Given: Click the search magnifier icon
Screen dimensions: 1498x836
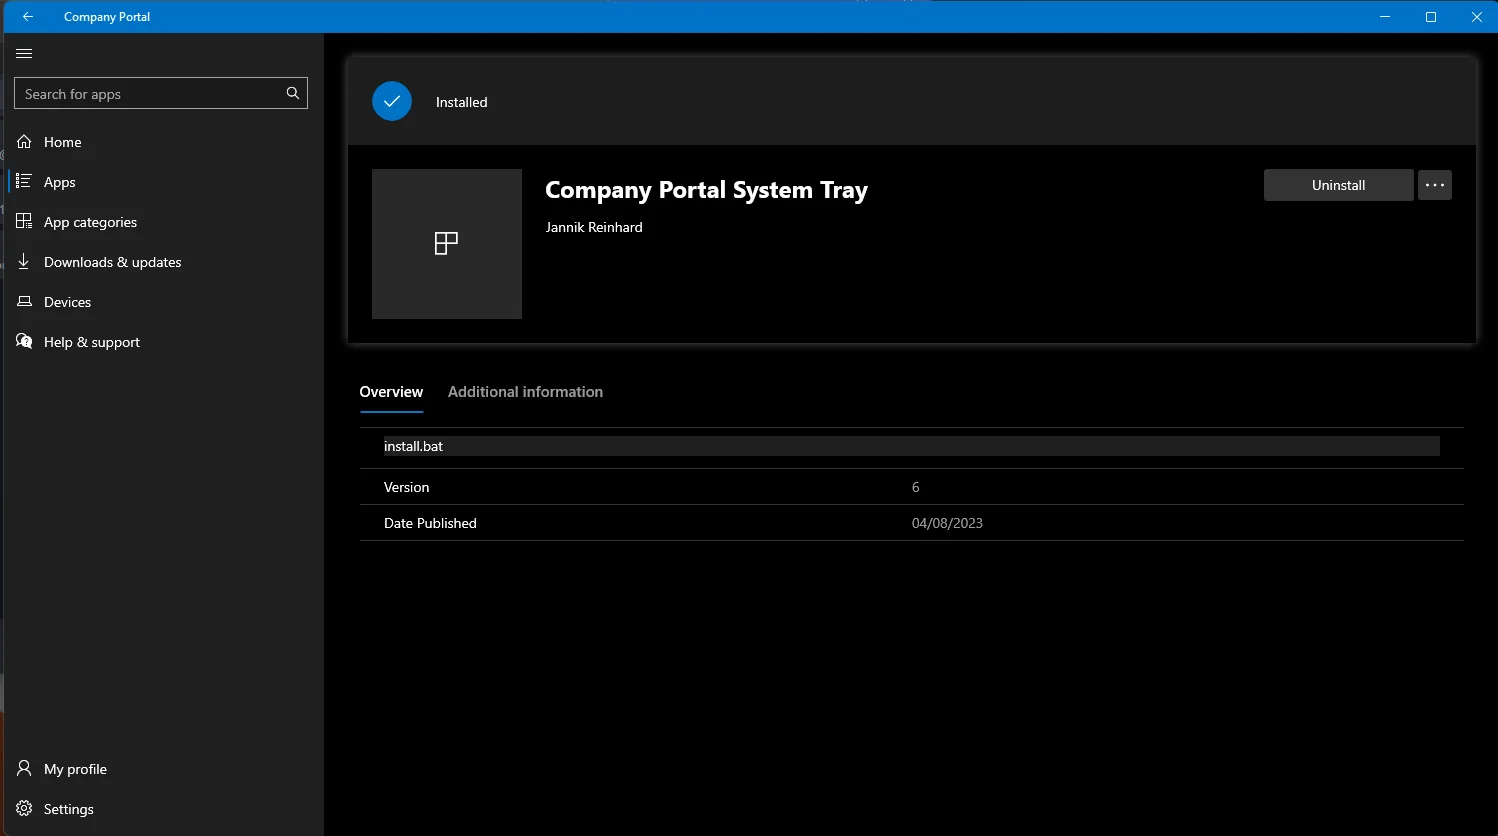Looking at the screenshot, I should (293, 93).
